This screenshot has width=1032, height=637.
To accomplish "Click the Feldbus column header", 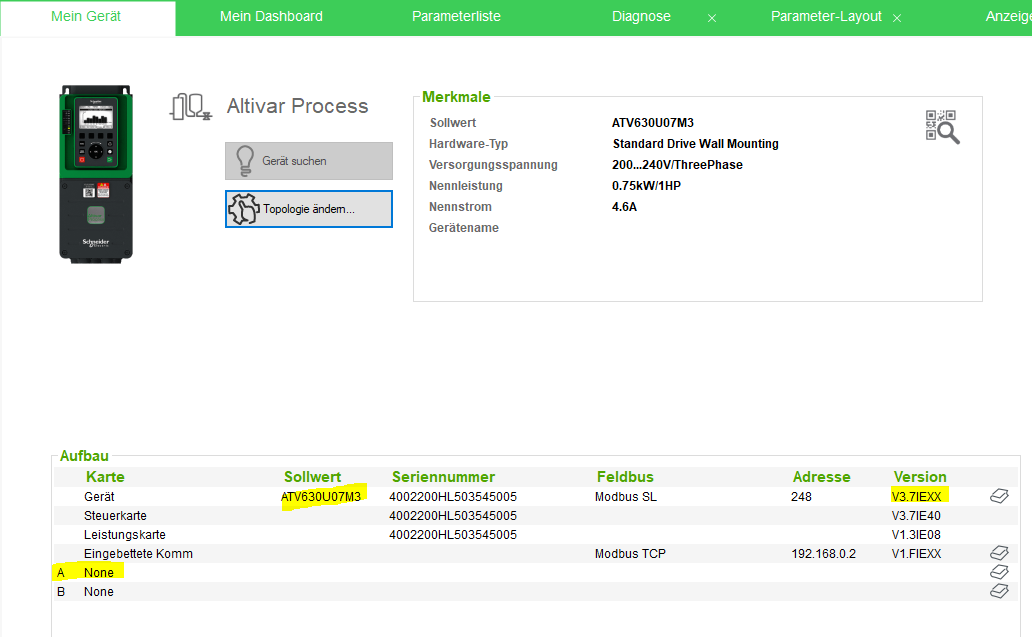I will pyautogui.click(x=625, y=476).
